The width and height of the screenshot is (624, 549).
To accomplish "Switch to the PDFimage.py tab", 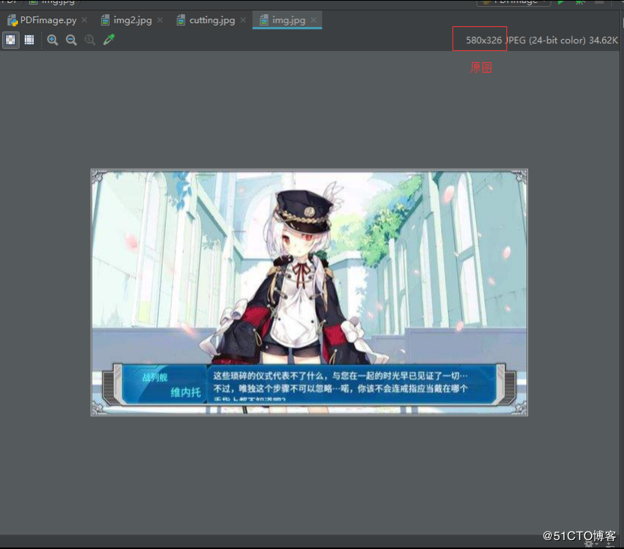I will pyautogui.click(x=48, y=20).
